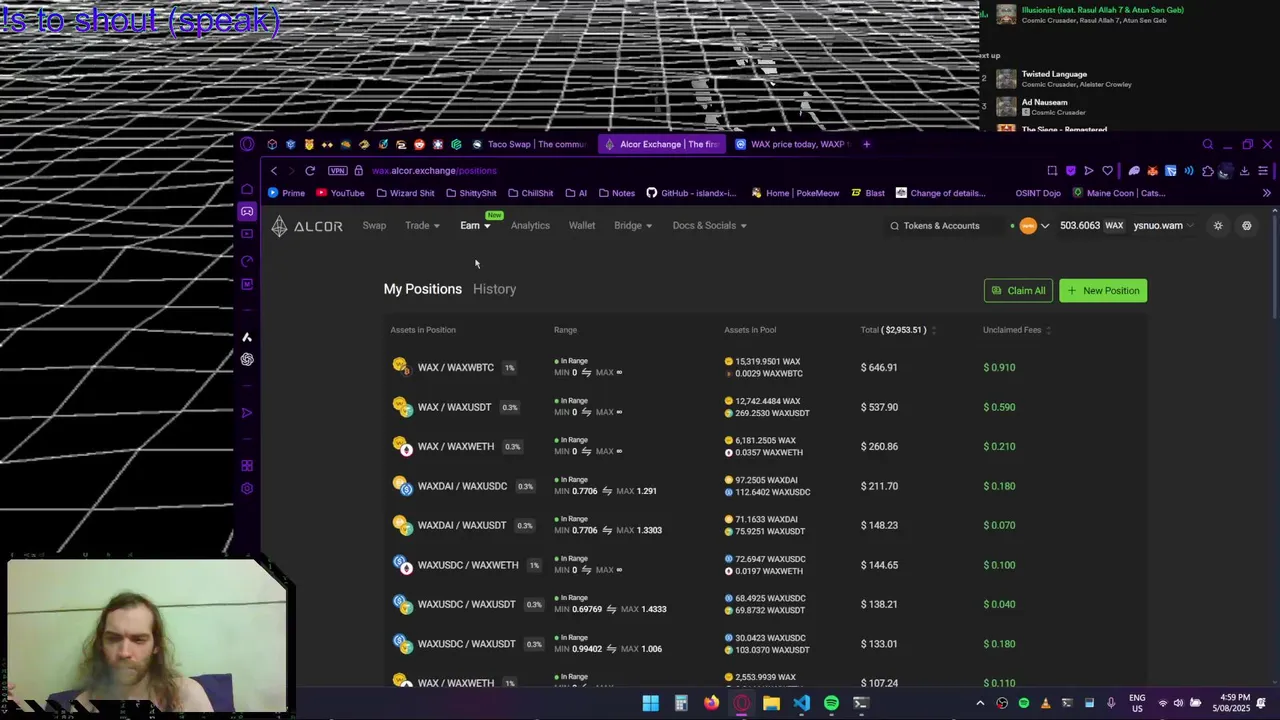Open the Aria AI sidebar icon
1280x720 pixels.
pos(247,337)
